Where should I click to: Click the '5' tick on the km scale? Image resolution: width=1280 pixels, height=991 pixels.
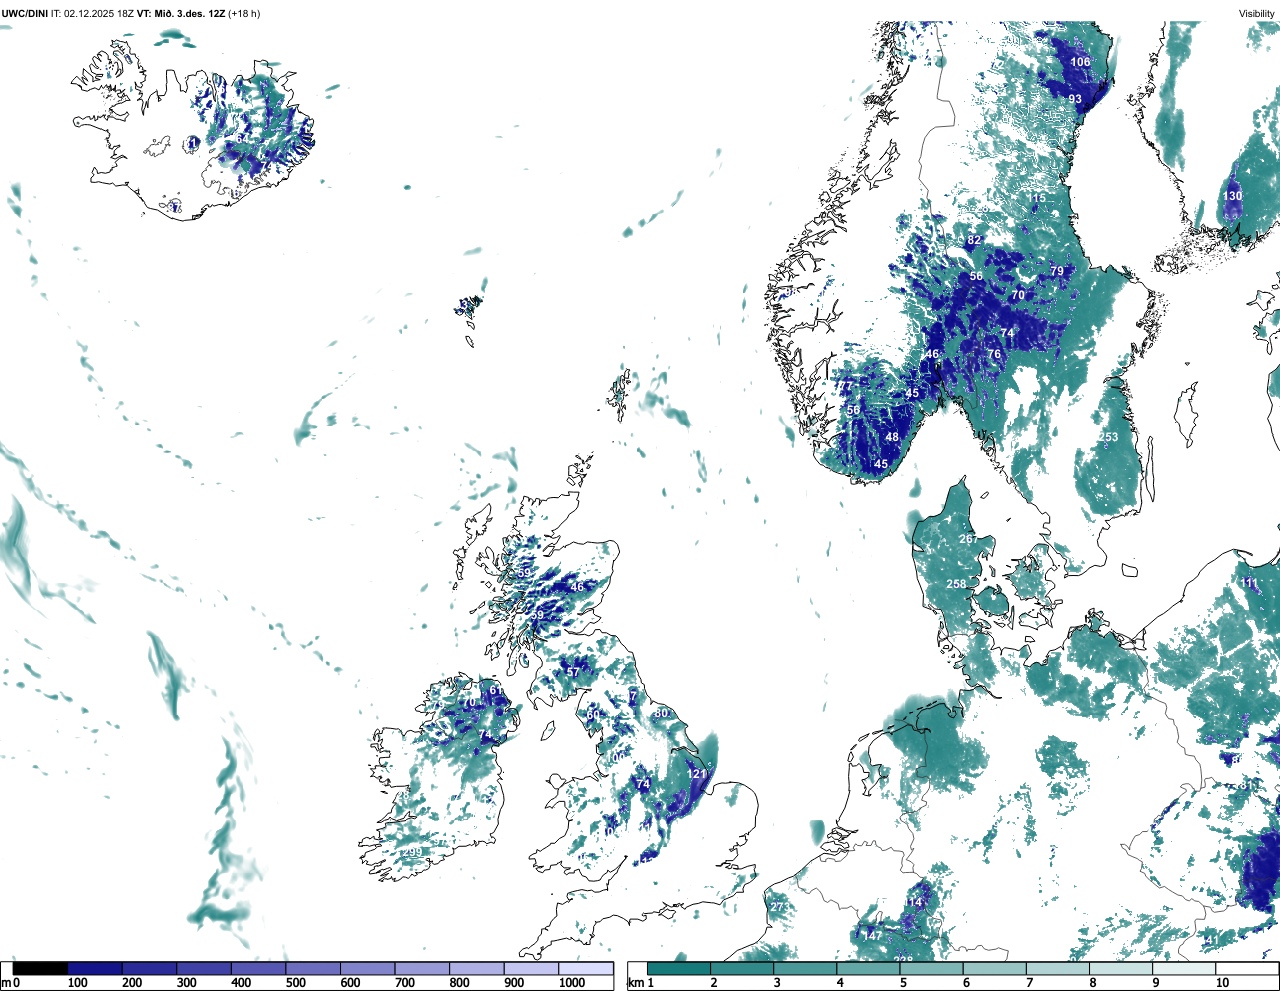coord(902,983)
